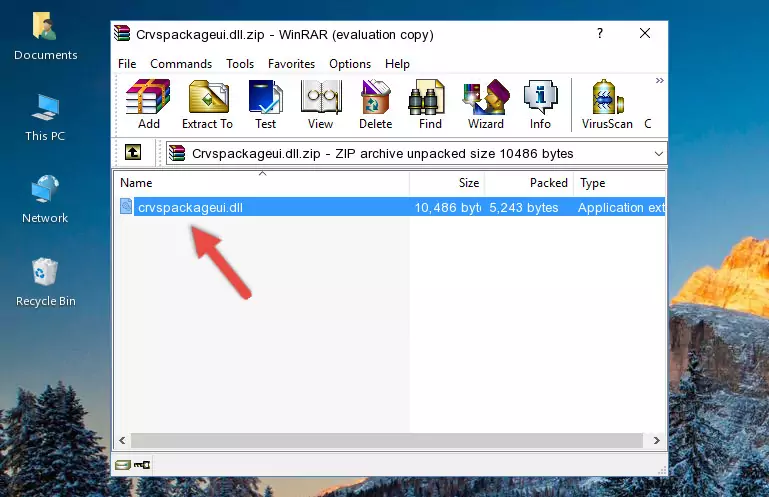Select the crvspackageui.dll file row
The width and height of the screenshot is (769, 497).
point(390,207)
